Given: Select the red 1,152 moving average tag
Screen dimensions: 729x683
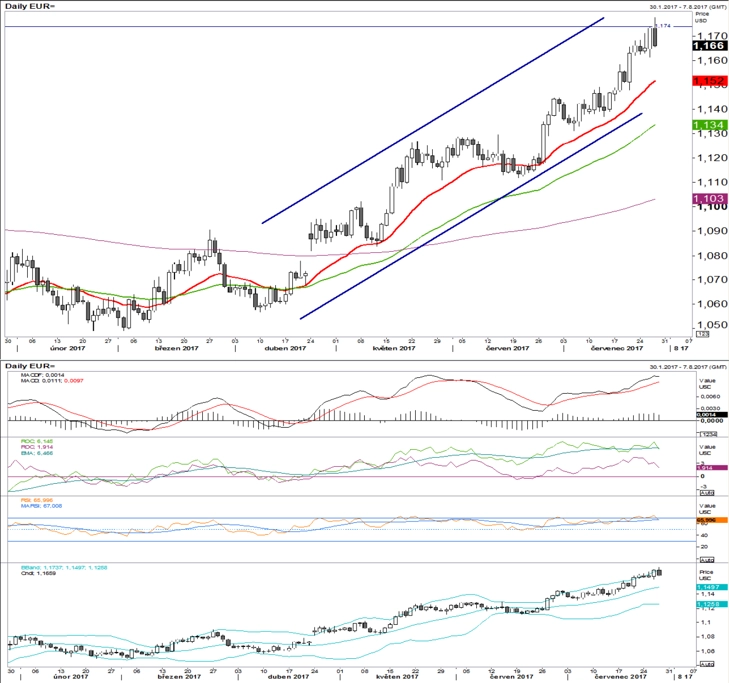Looking at the screenshot, I should (709, 80).
